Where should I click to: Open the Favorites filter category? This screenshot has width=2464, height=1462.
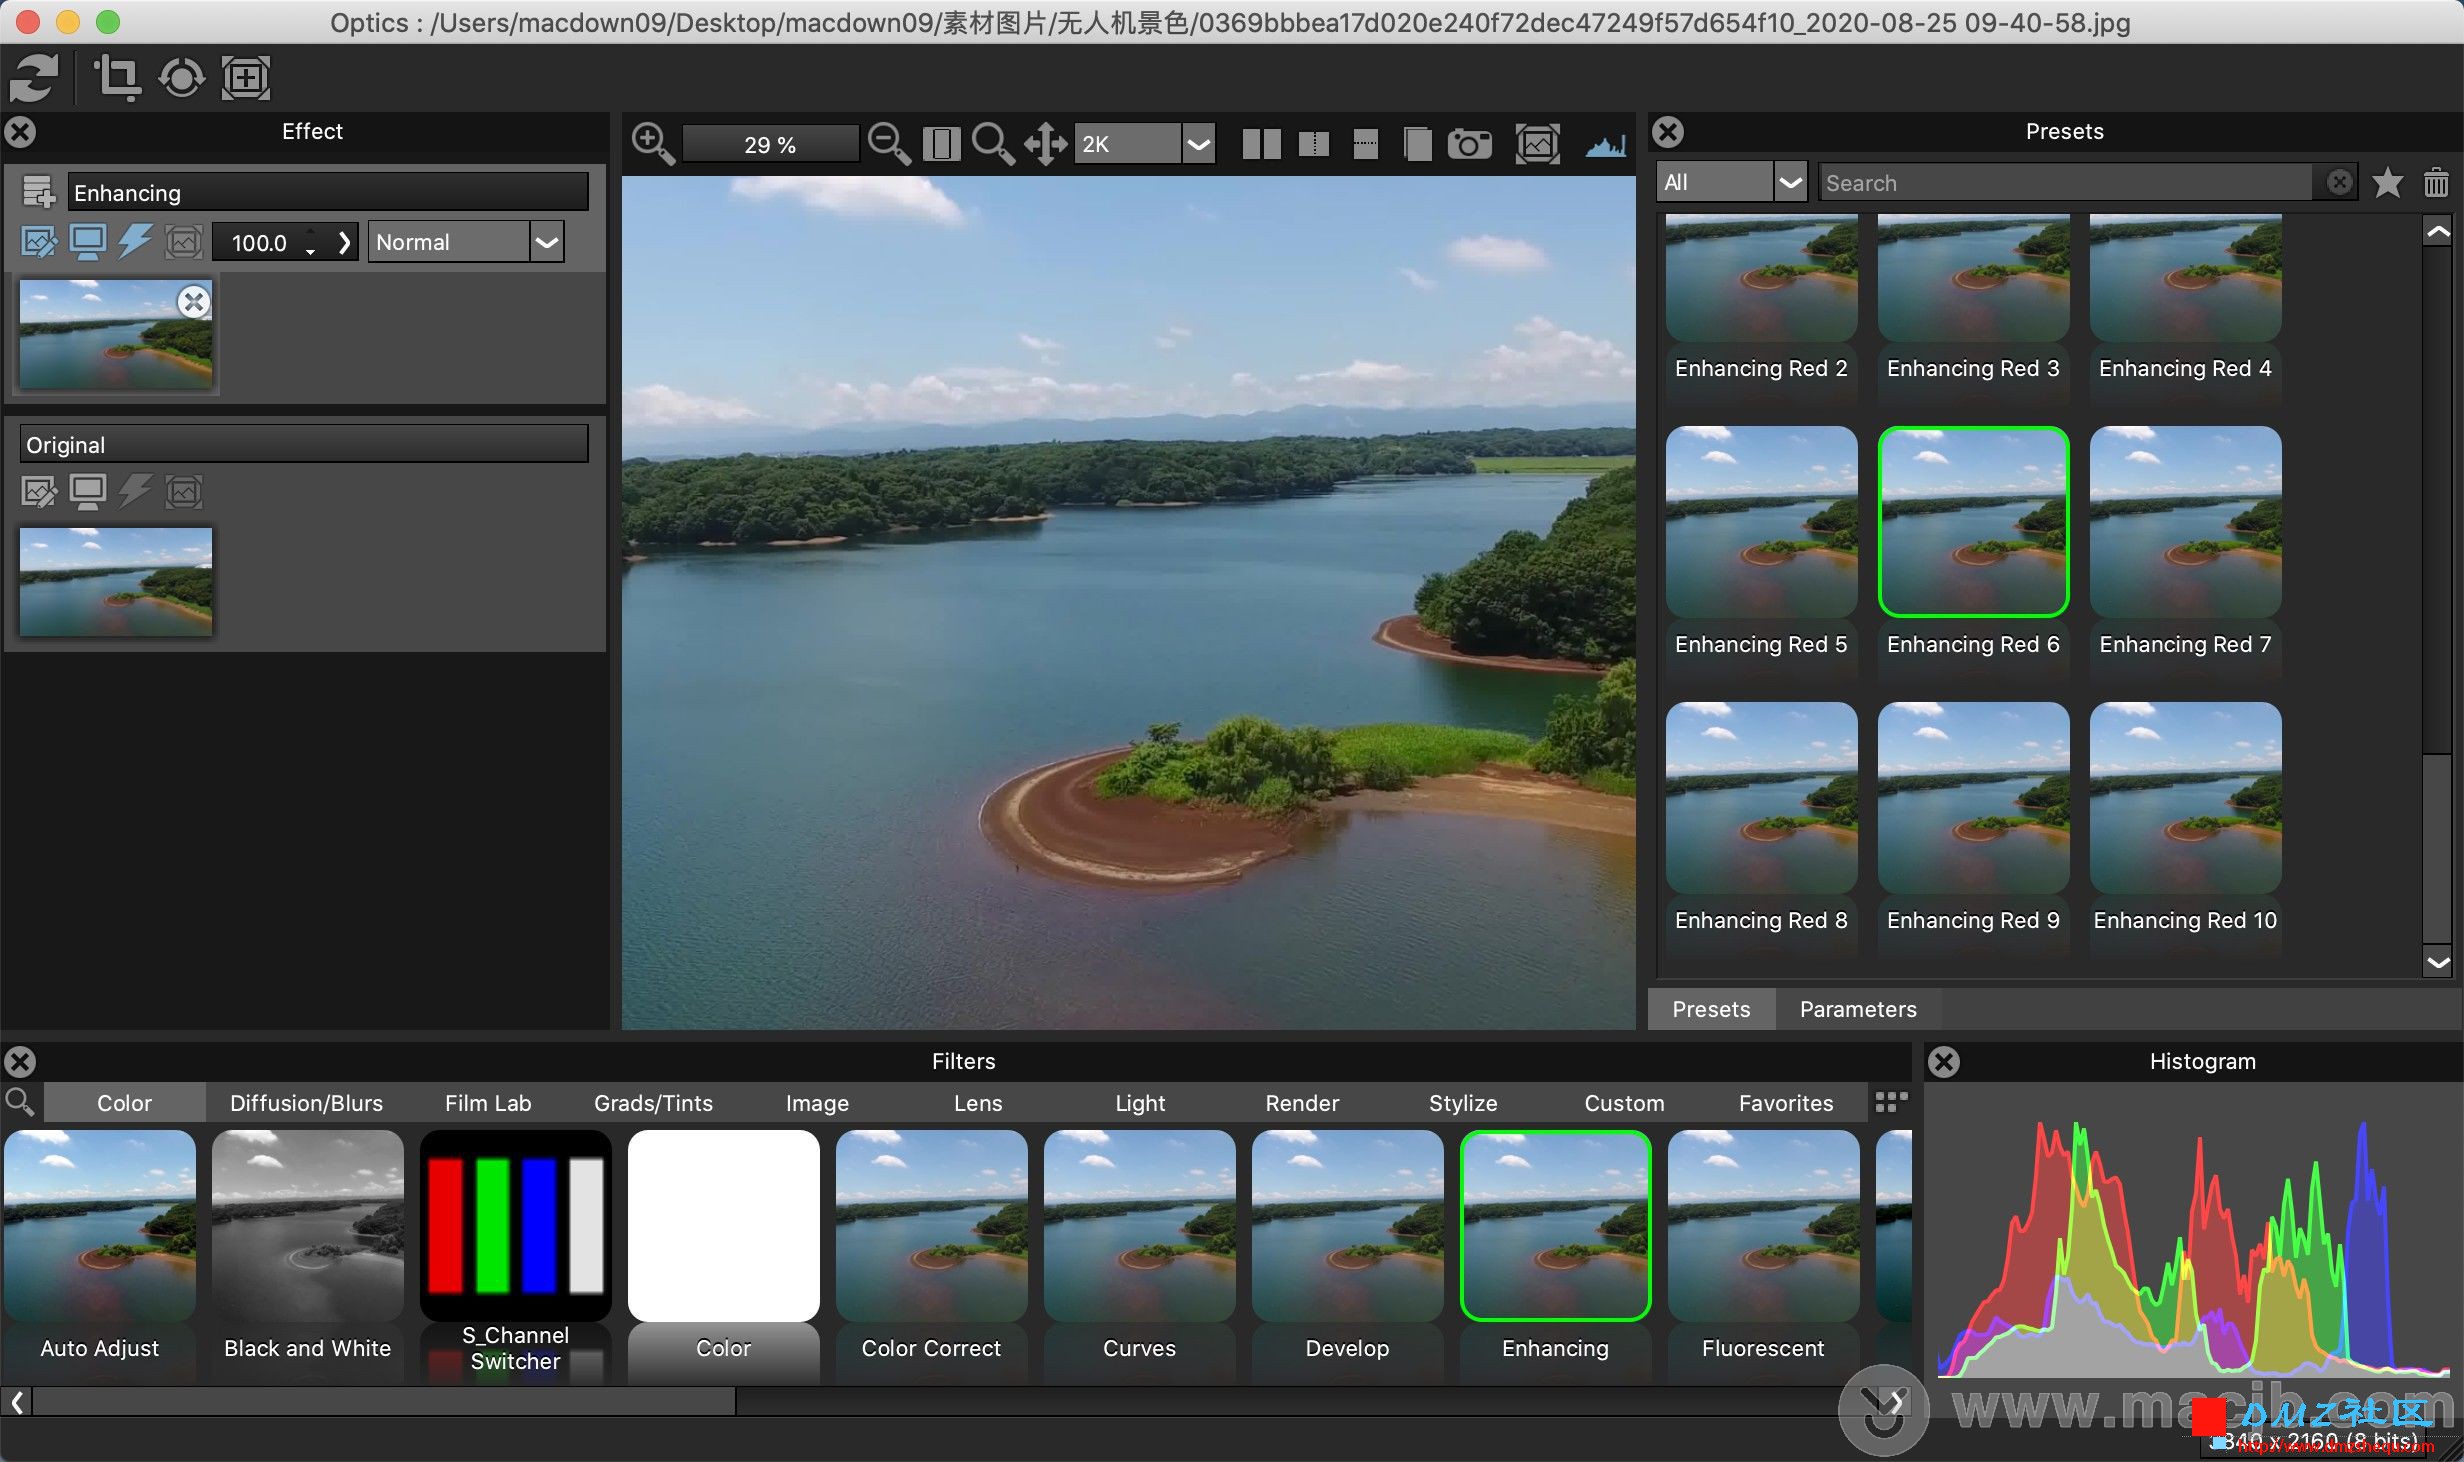tap(1786, 1103)
